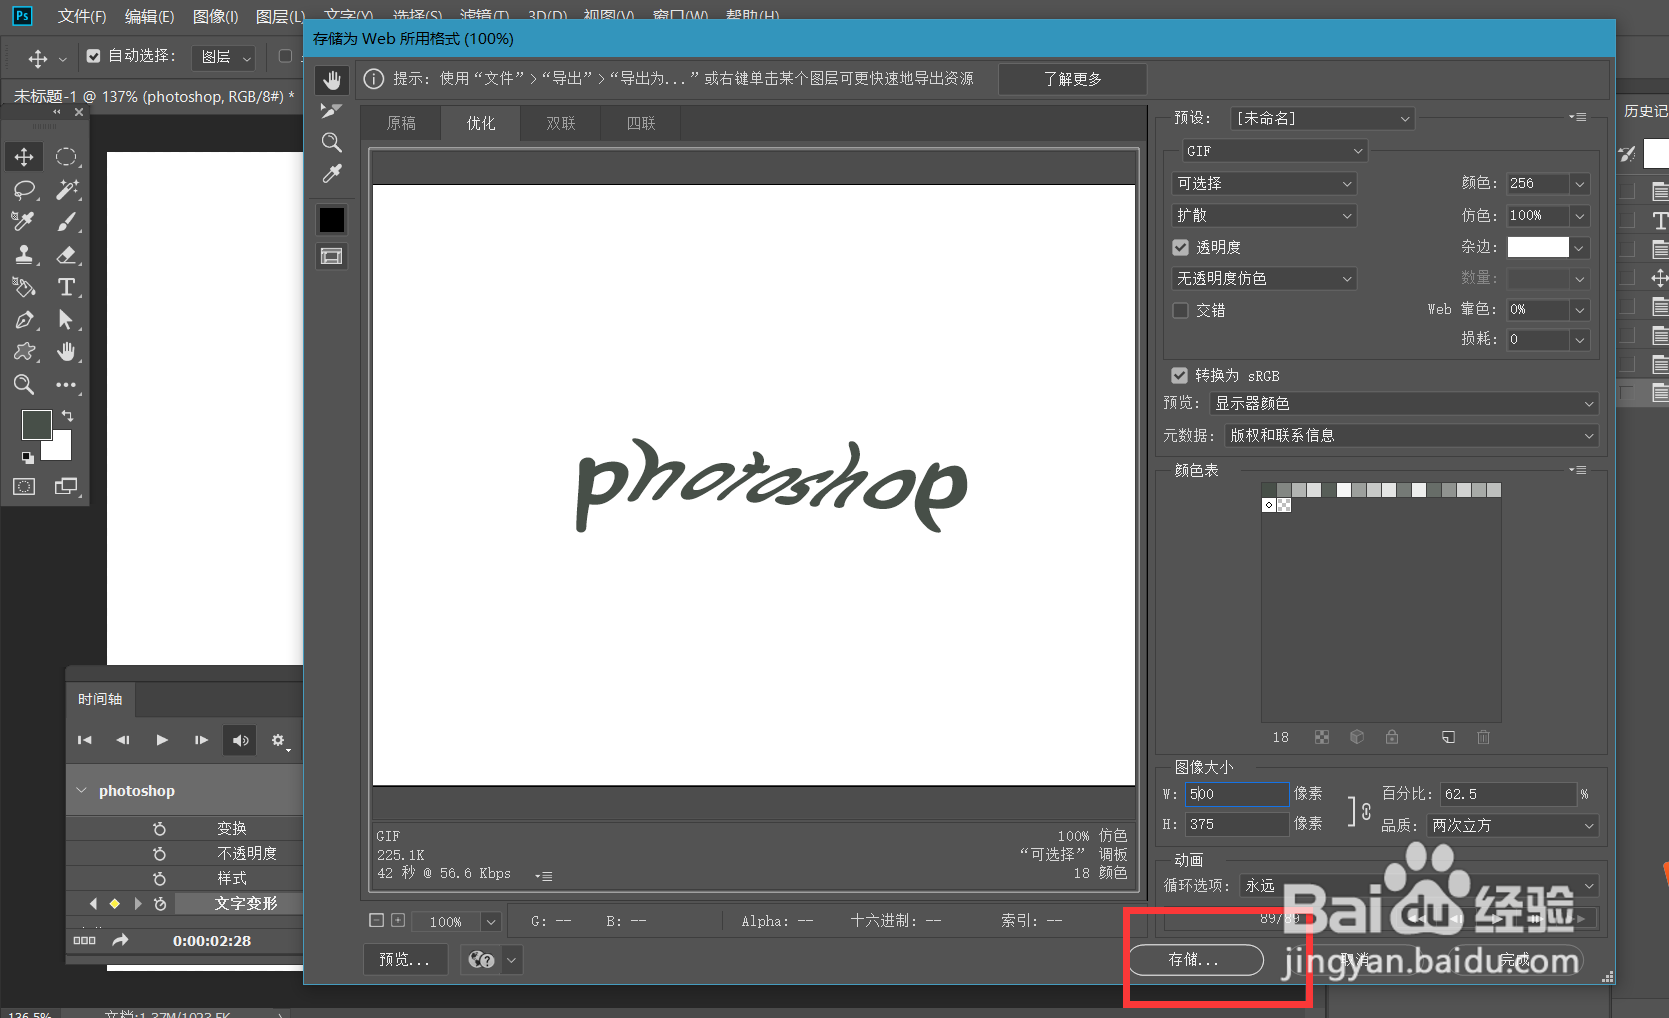Switch to the 2-Up tab
This screenshot has width=1669, height=1018.
tap(561, 123)
